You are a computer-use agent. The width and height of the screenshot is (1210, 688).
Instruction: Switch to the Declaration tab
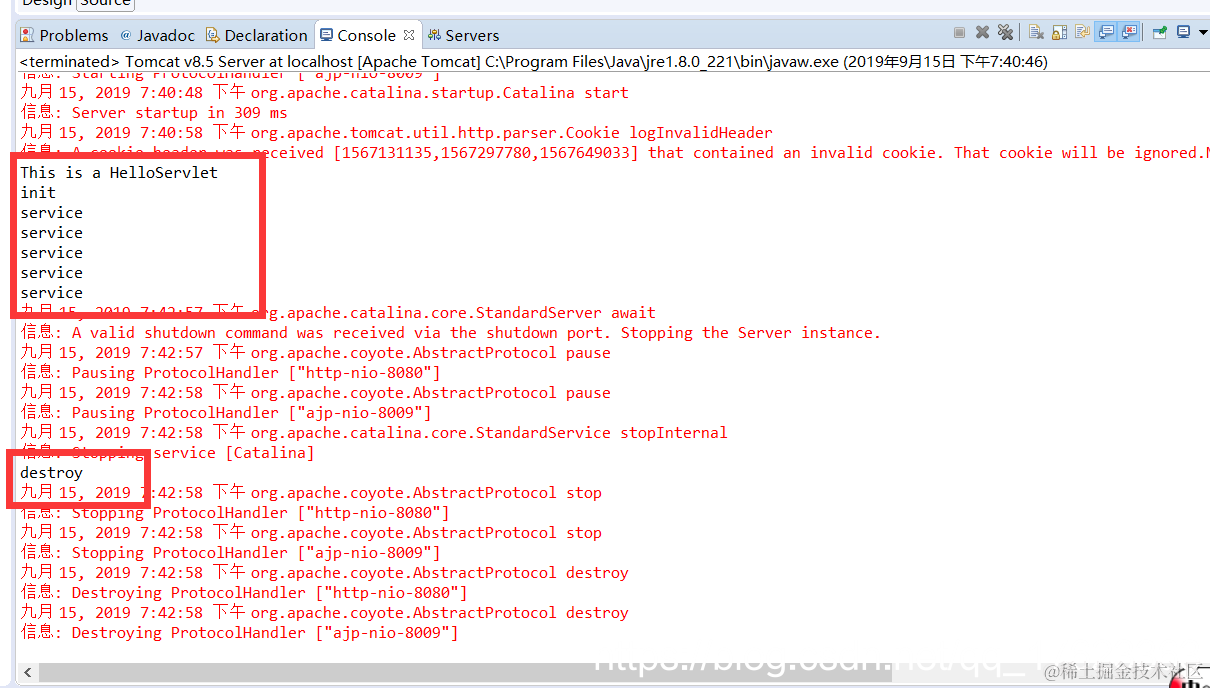[x=257, y=35]
